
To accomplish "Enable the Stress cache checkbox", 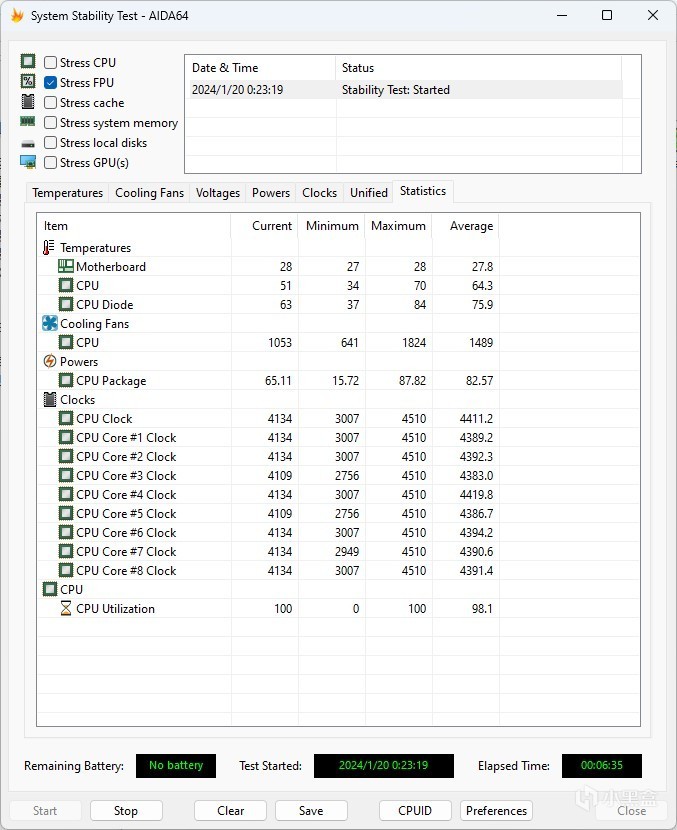I will (x=50, y=103).
